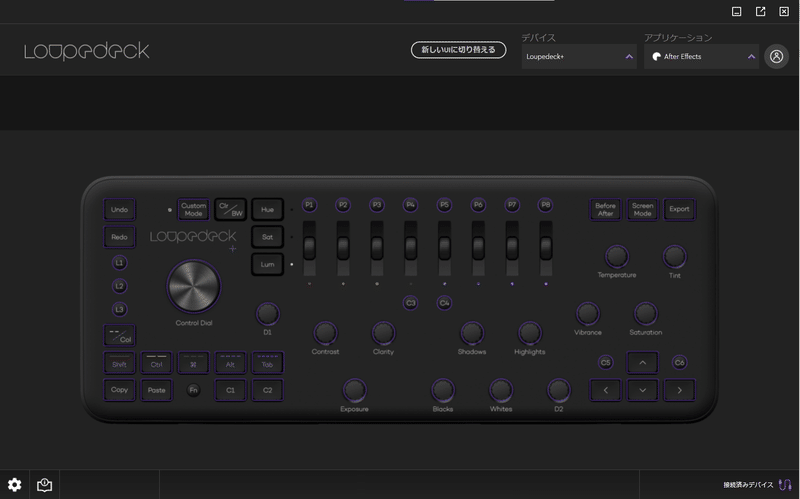Screen dimensions: 800x499
Task: Click the C1 key
Action: click(x=231, y=390)
